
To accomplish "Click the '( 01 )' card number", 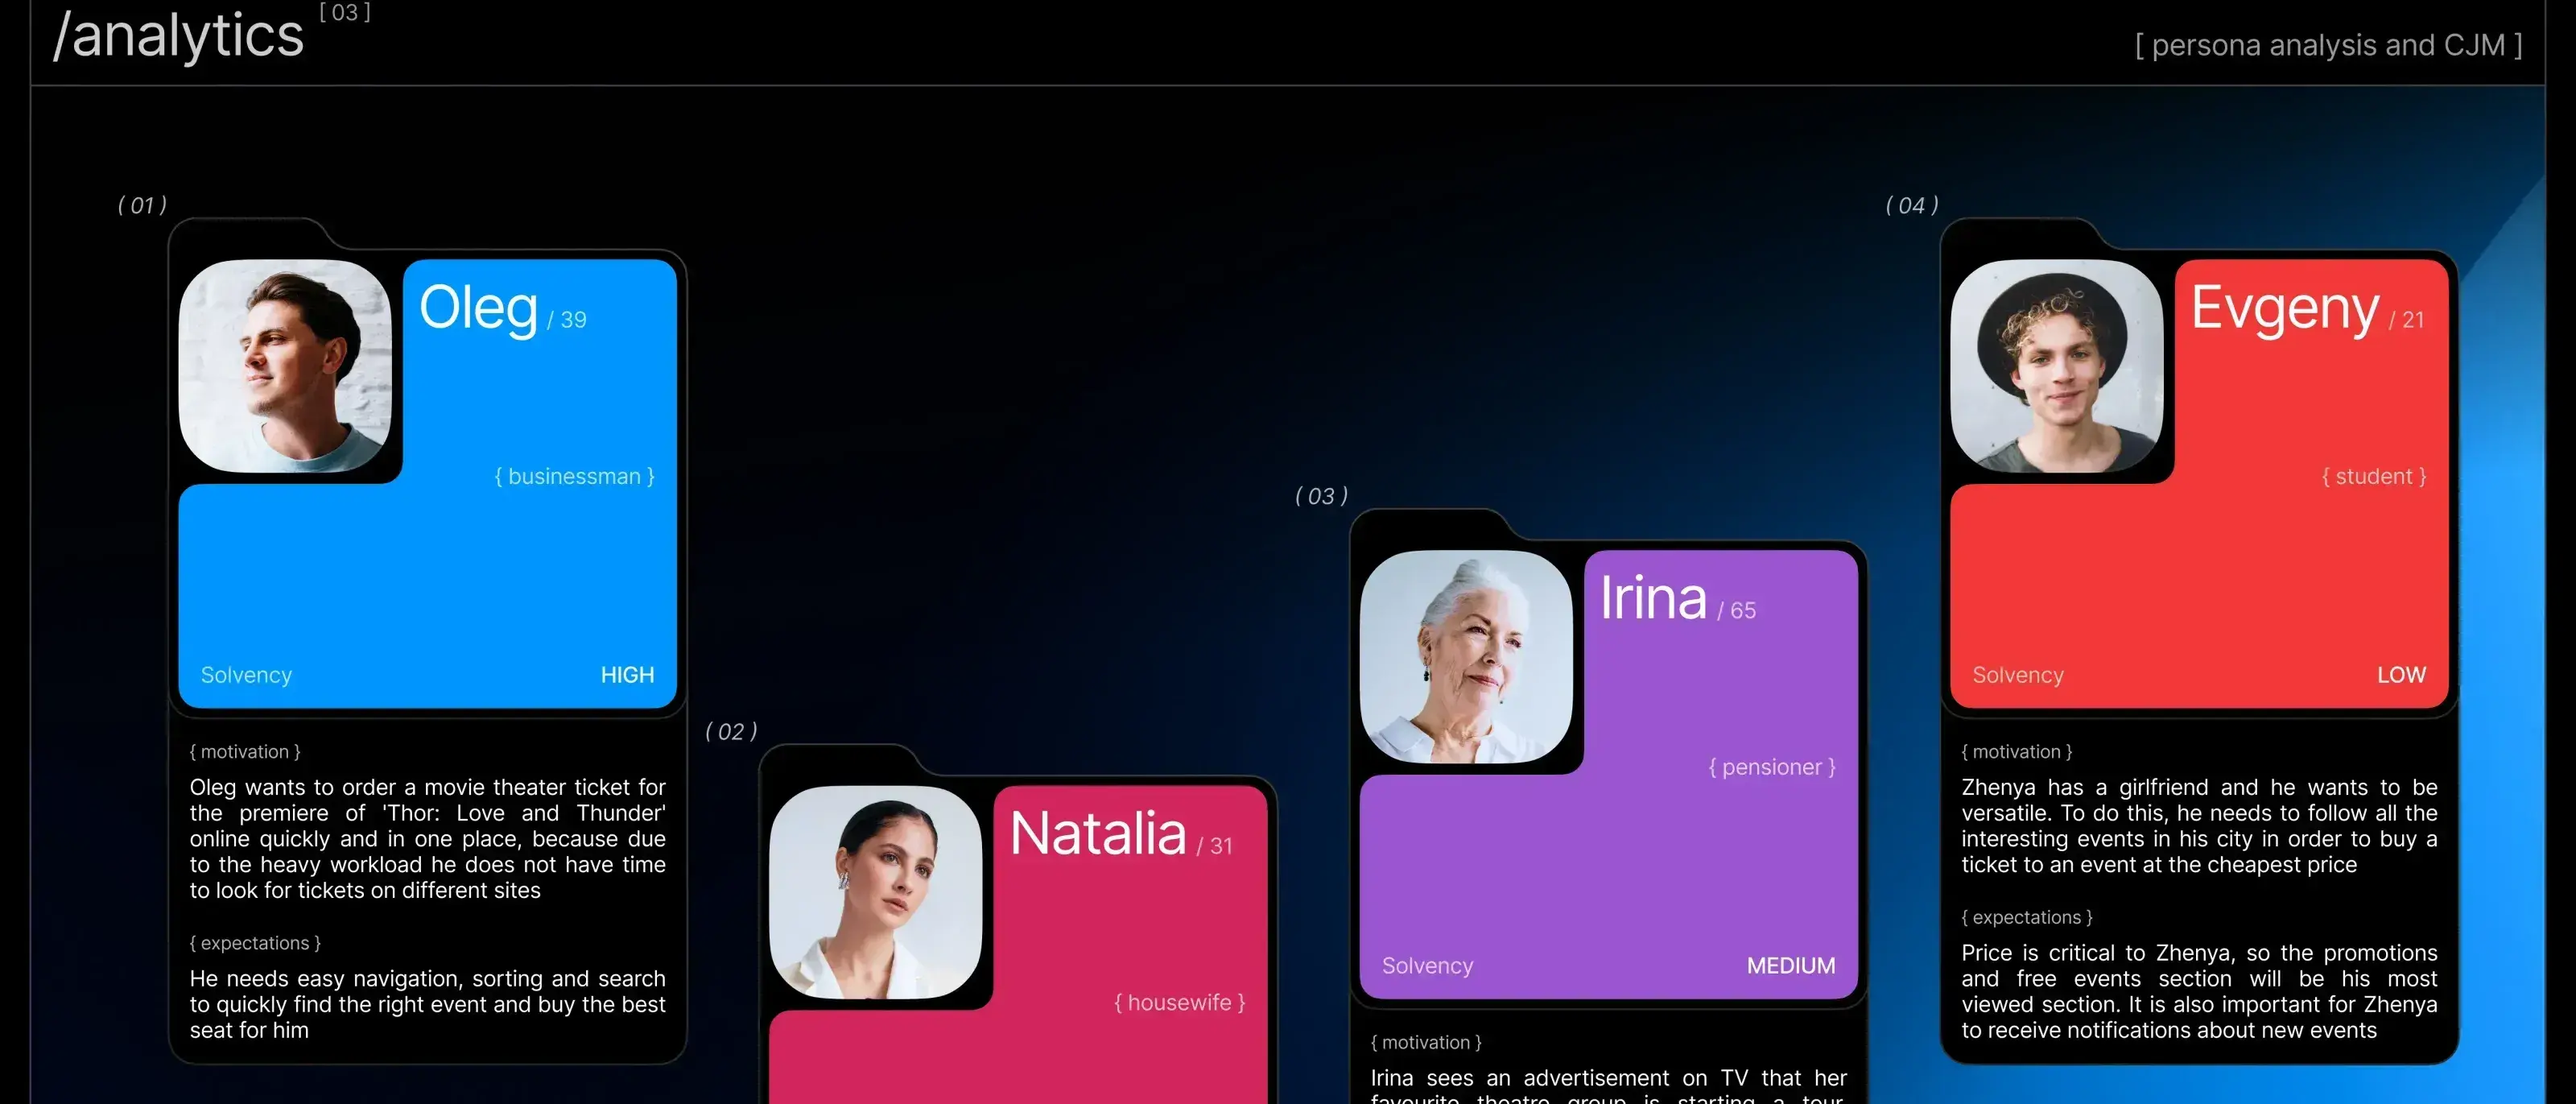I will tap(142, 205).
